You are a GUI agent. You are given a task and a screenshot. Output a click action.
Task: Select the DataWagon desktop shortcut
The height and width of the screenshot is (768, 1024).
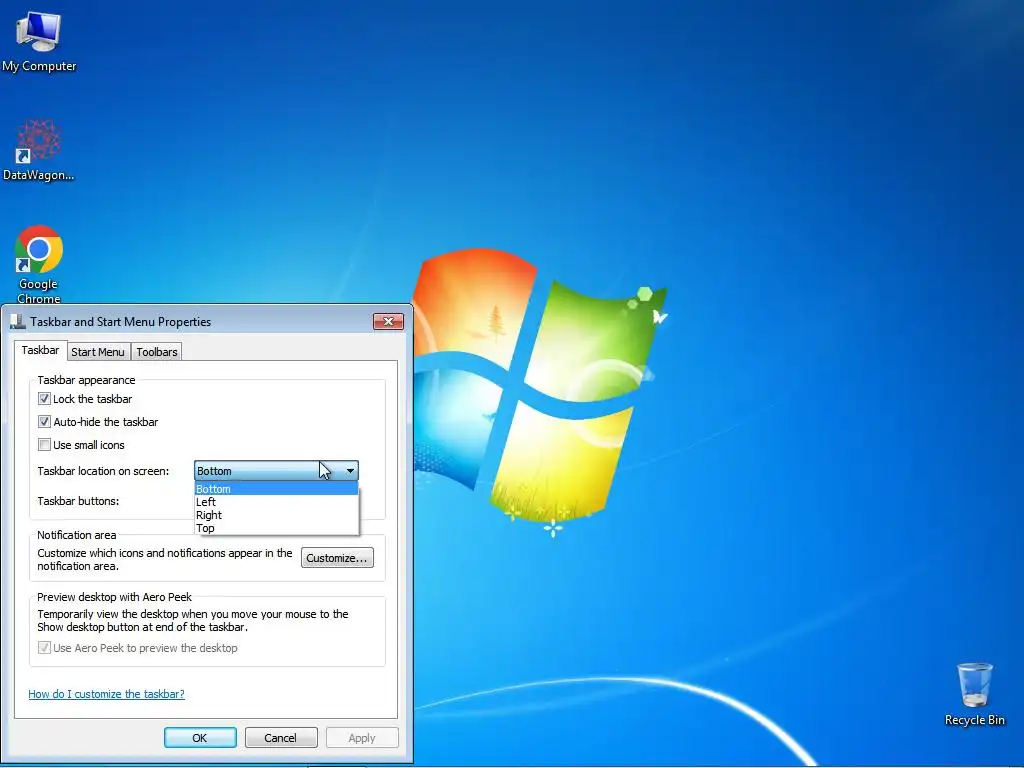[x=39, y=150]
